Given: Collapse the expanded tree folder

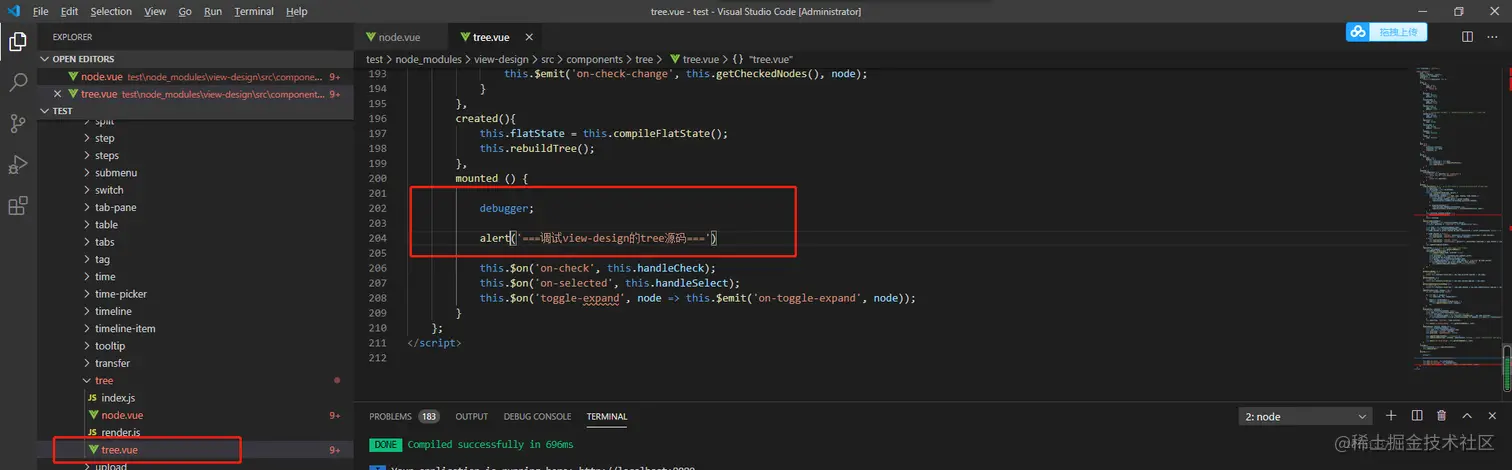Looking at the screenshot, I should 104,380.
